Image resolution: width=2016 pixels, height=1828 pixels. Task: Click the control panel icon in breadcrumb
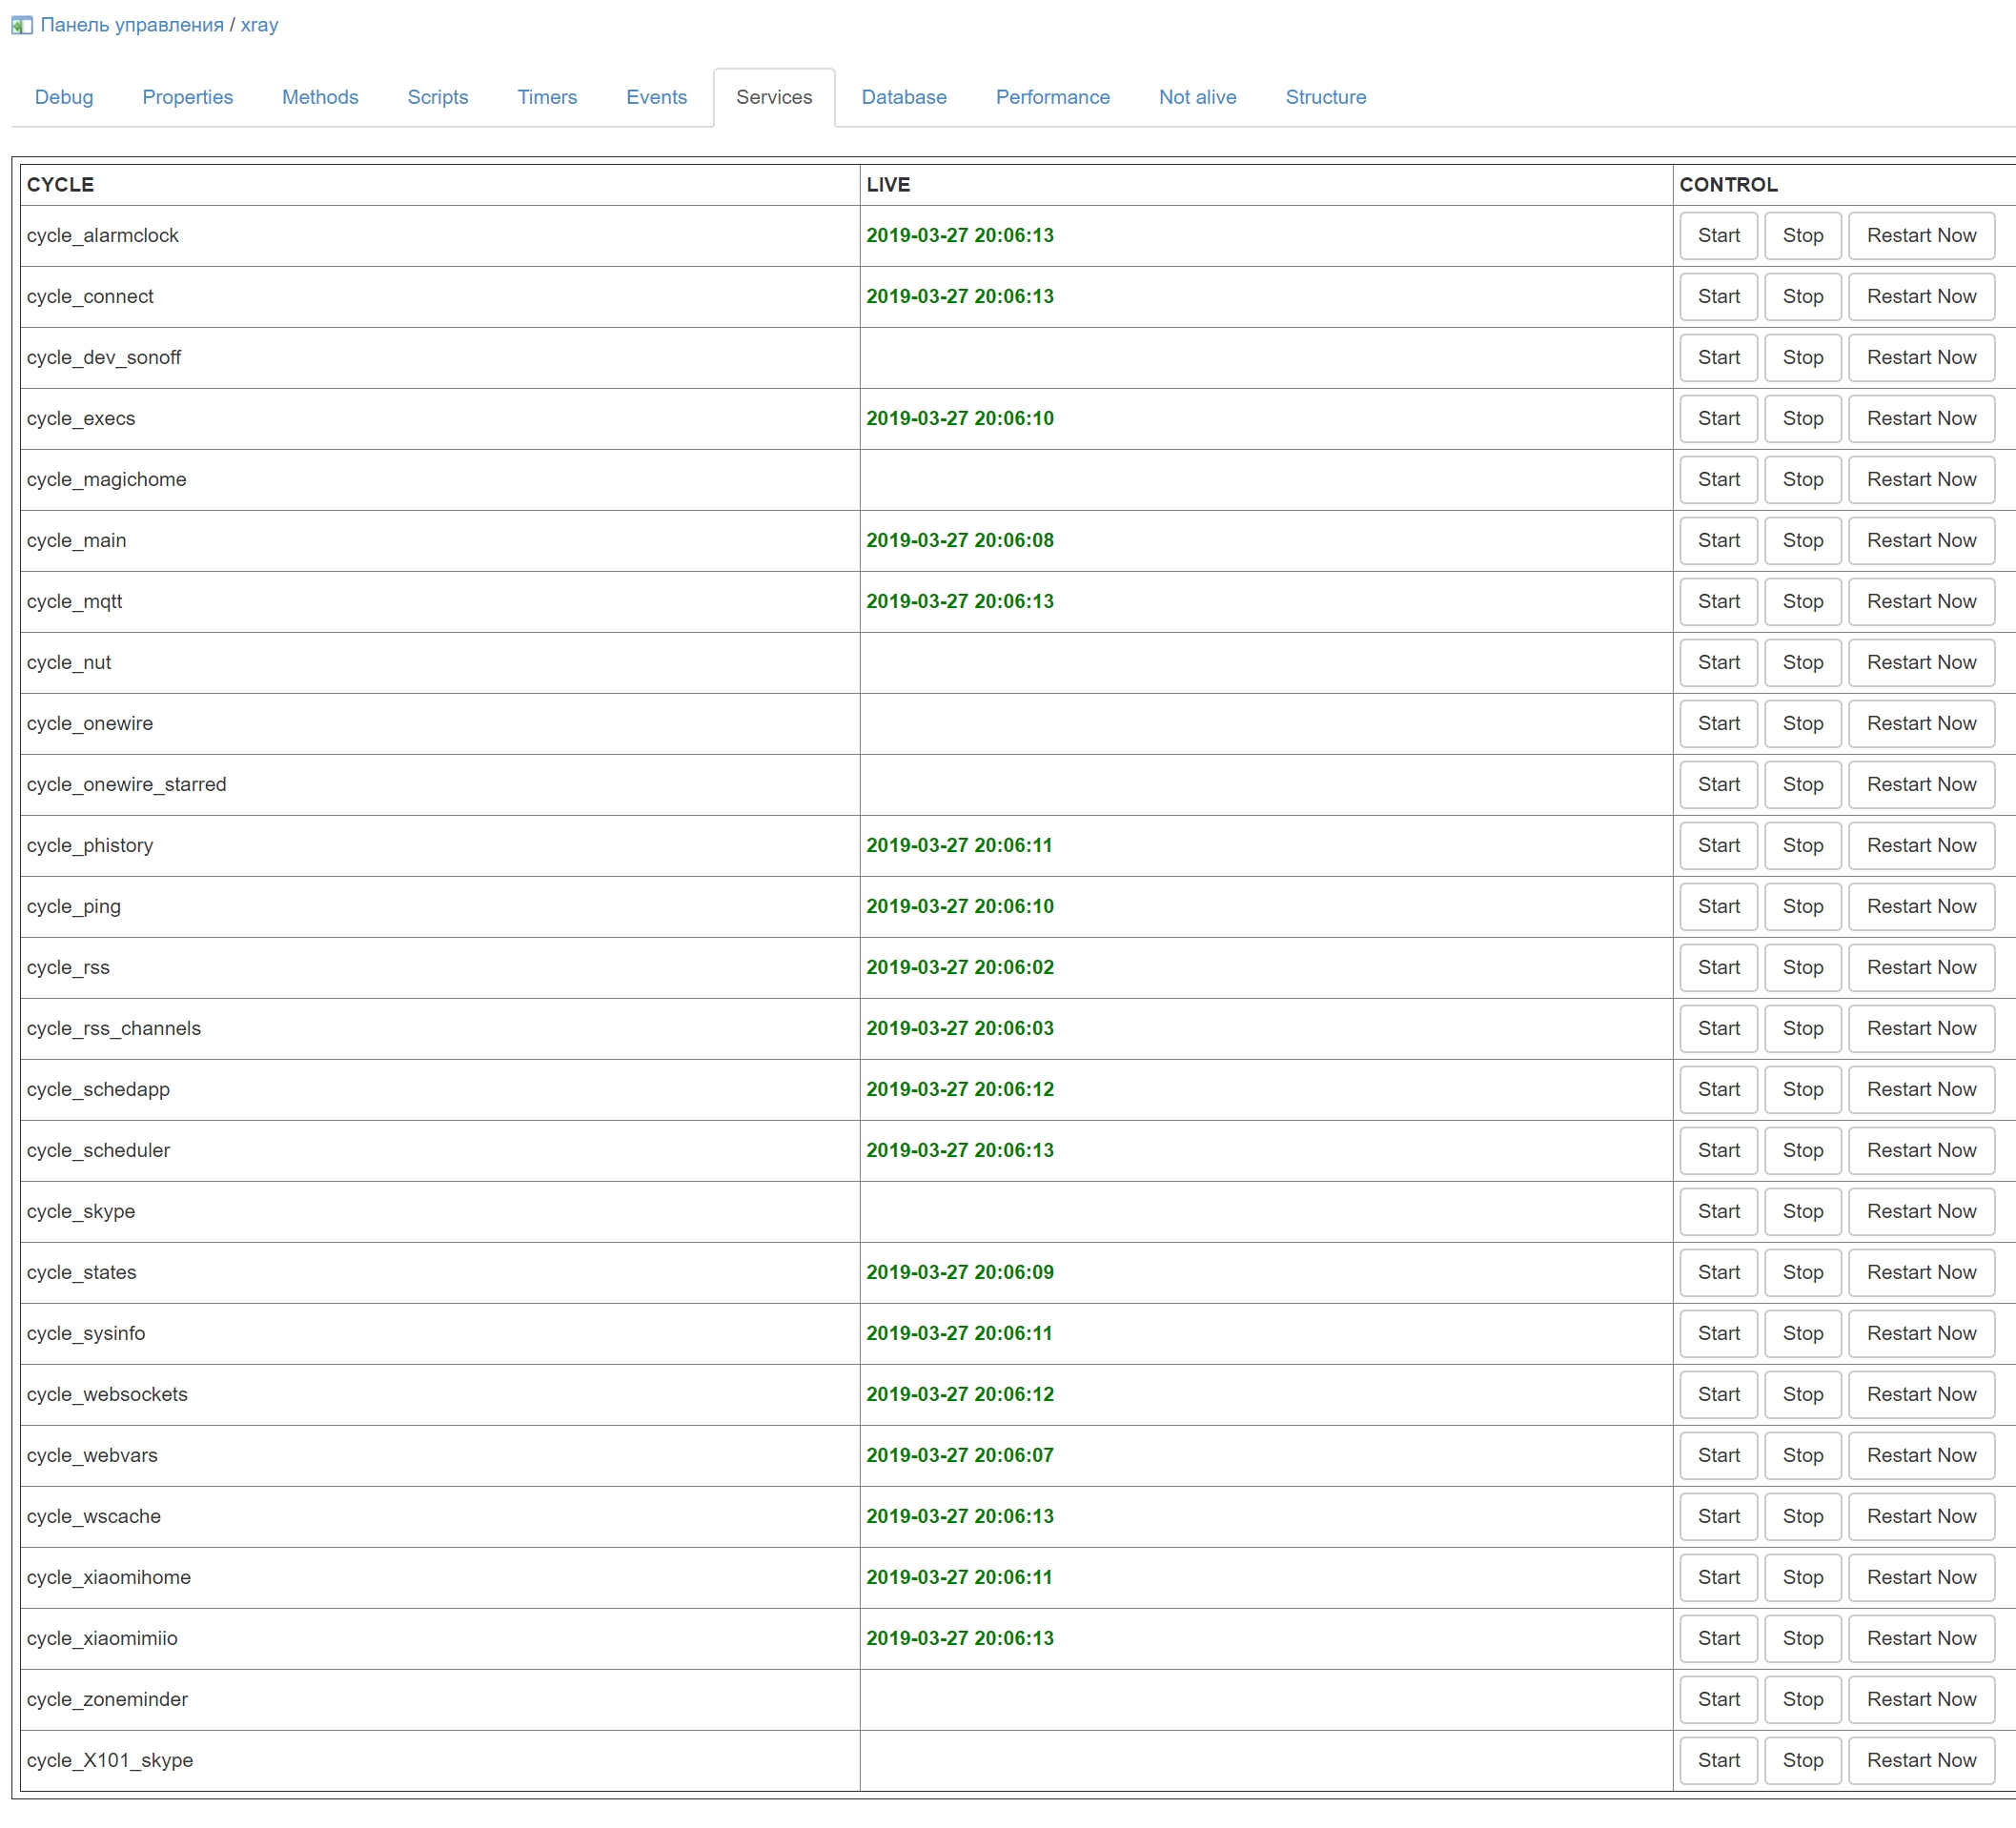[x=22, y=26]
